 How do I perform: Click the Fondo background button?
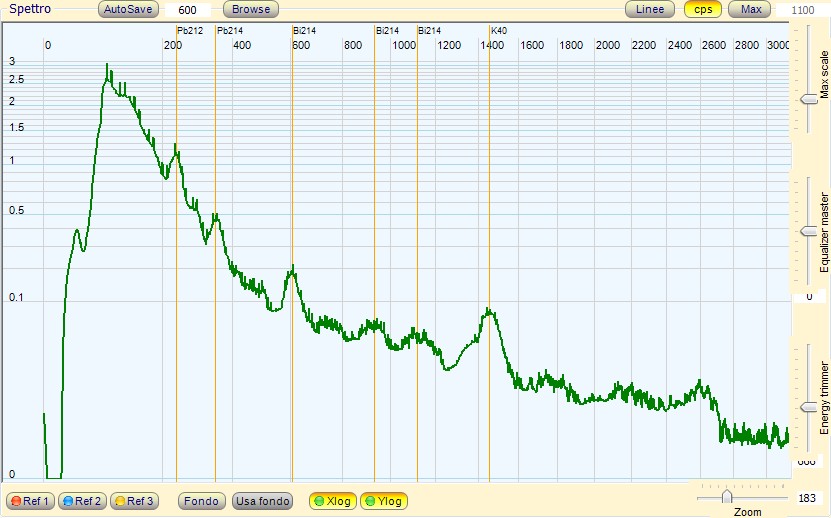[x=201, y=501]
